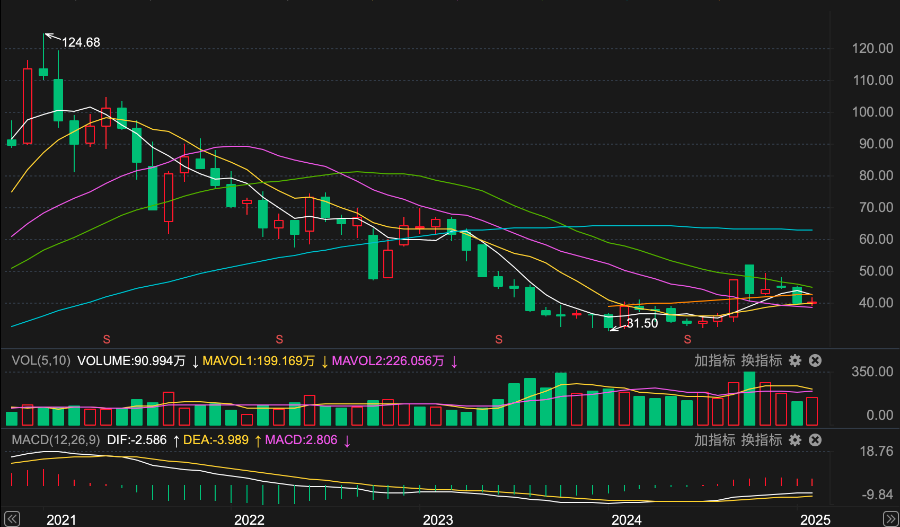Close the MACD indicator panel
The image size is (900, 527).
pyautogui.click(x=815, y=439)
